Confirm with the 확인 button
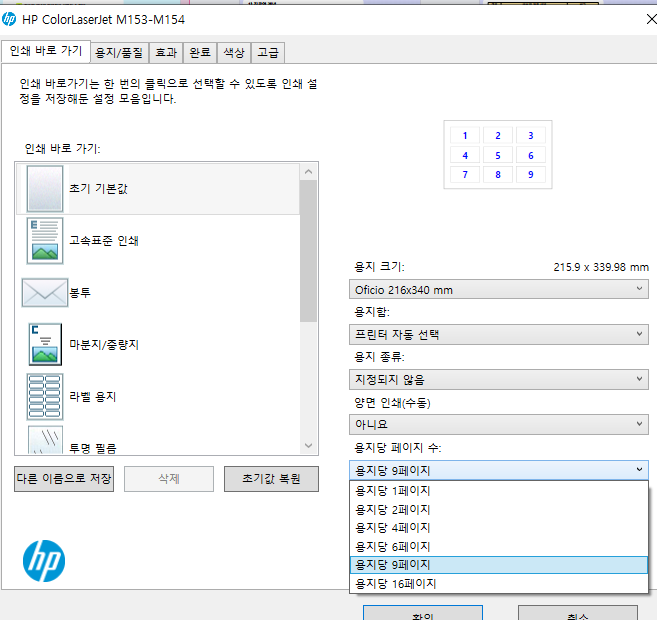657x620 pixels. point(423,613)
